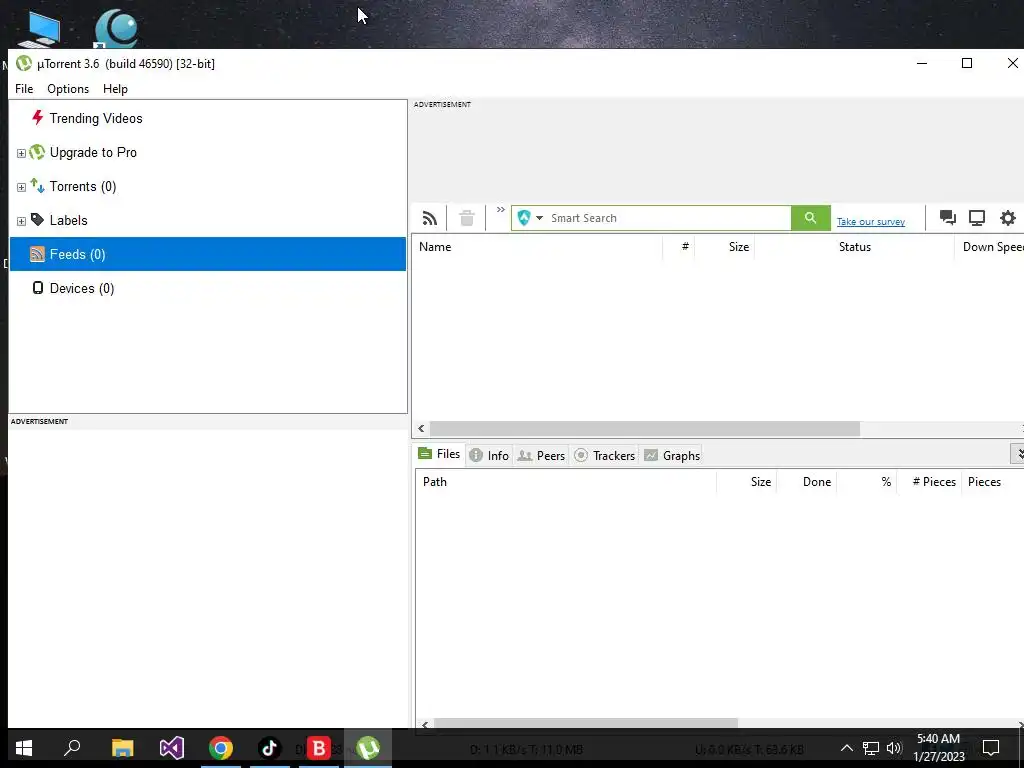
Task: Click the blue crescent desktop shortcut
Action: coord(116,29)
